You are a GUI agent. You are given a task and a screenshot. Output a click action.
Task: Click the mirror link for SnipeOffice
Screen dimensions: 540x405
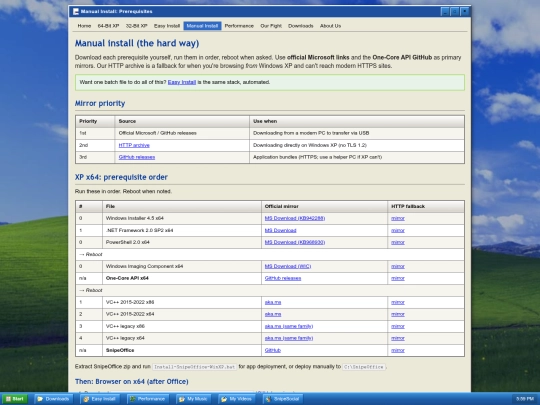(398, 350)
